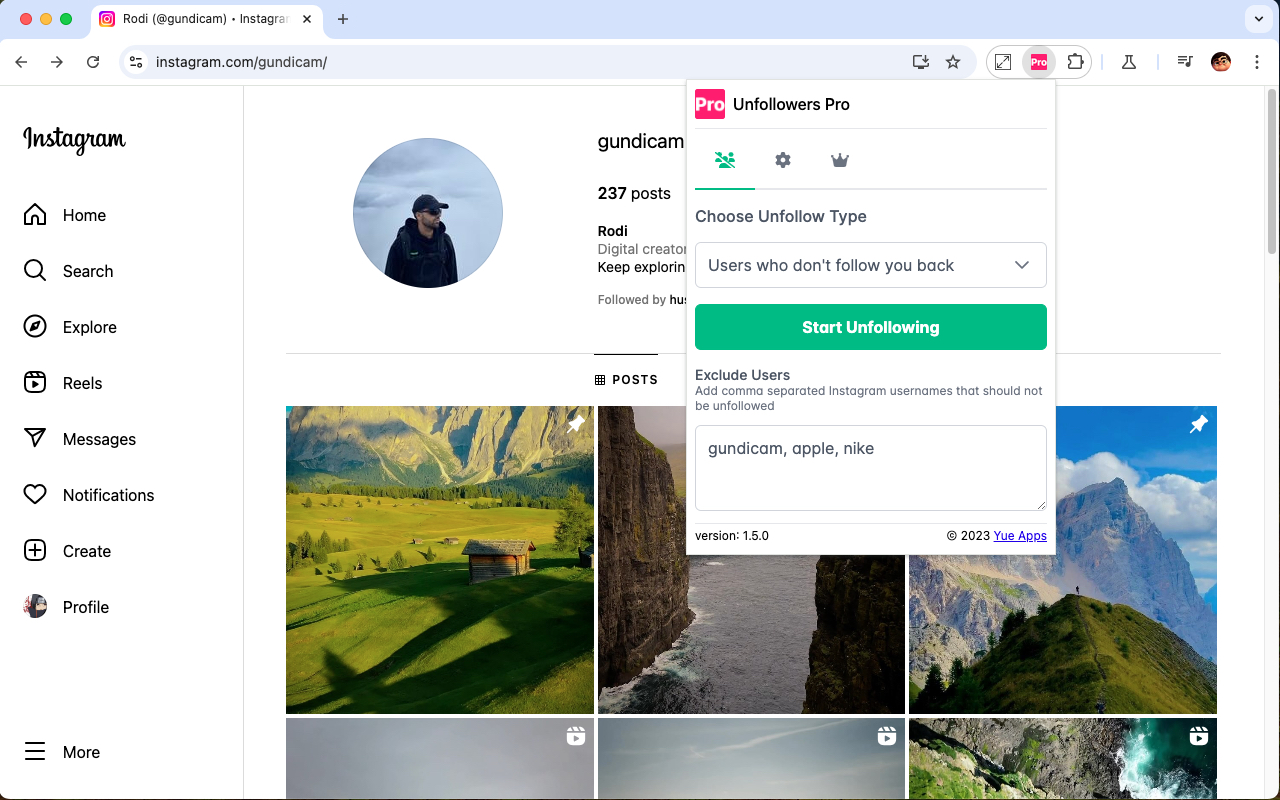
Task: Click the Exclude Users text area
Action: pyautogui.click(x=871, y=468)
